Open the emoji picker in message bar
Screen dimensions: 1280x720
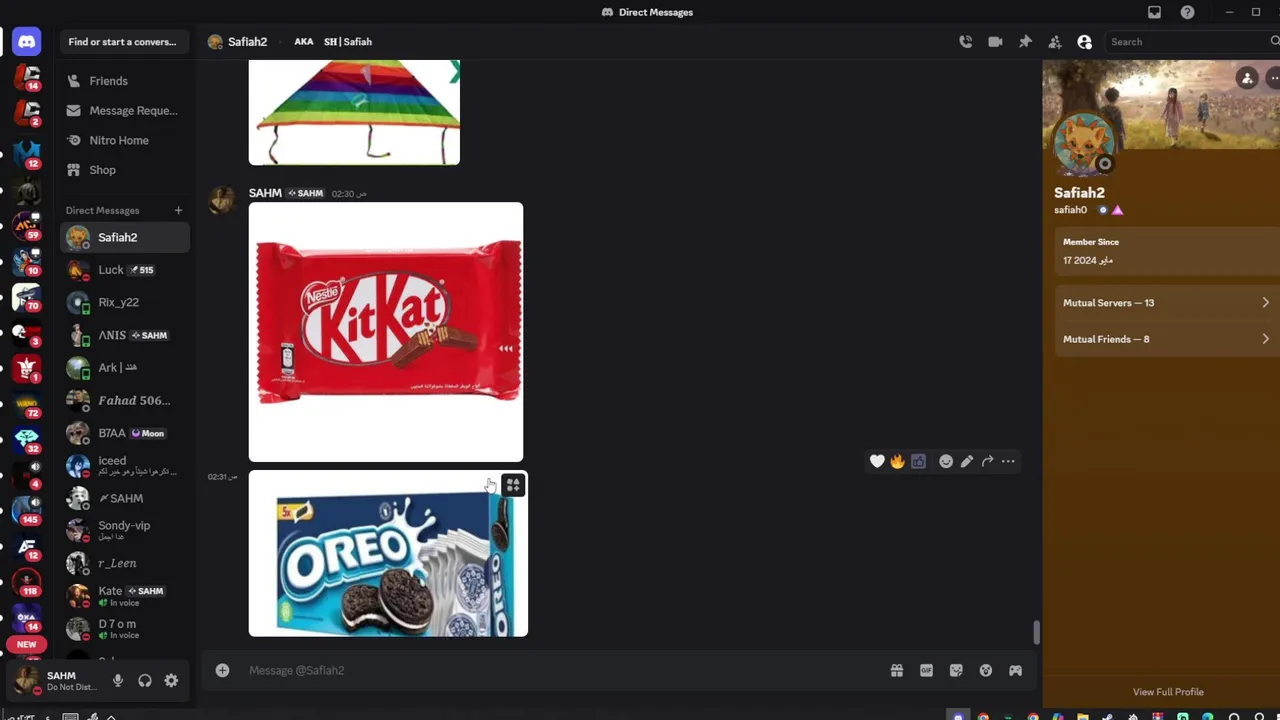986,670
